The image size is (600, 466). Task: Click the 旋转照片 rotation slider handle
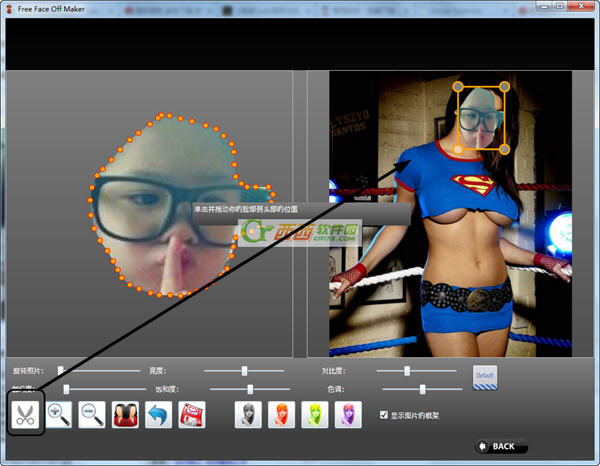point(60,370)
